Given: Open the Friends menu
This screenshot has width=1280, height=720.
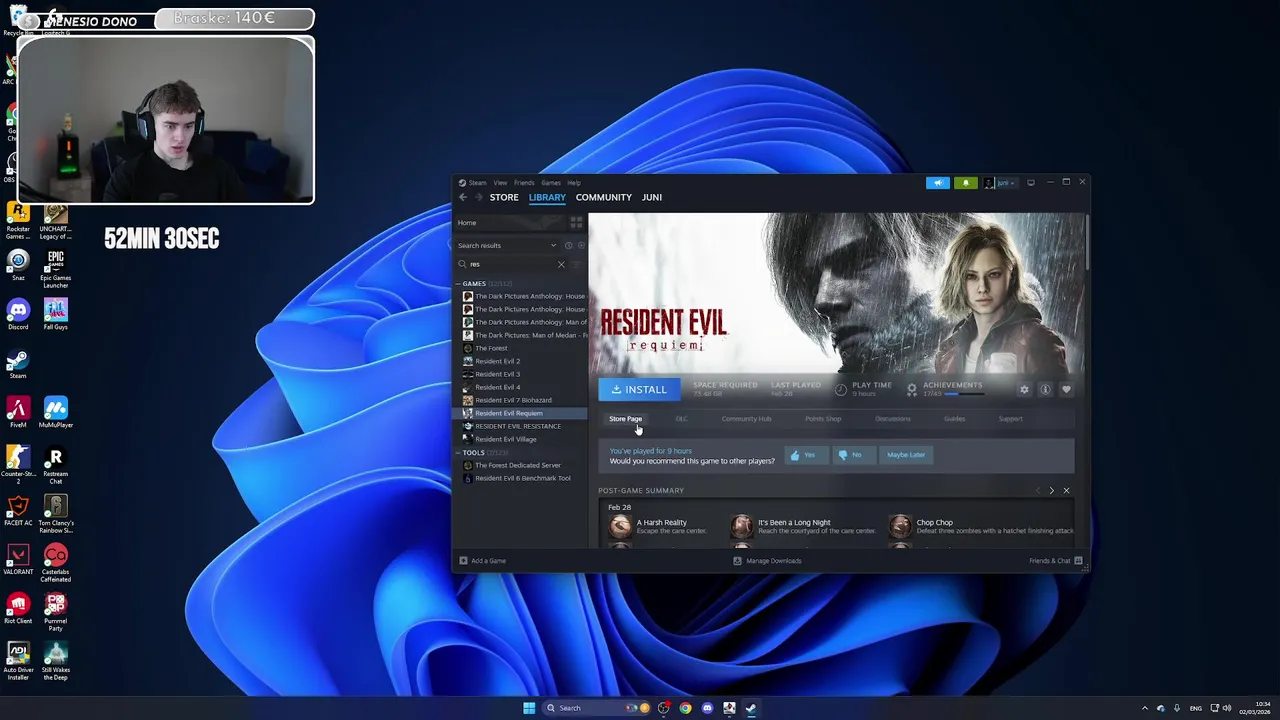Looking at the screenshot, I should pos(524,183).
